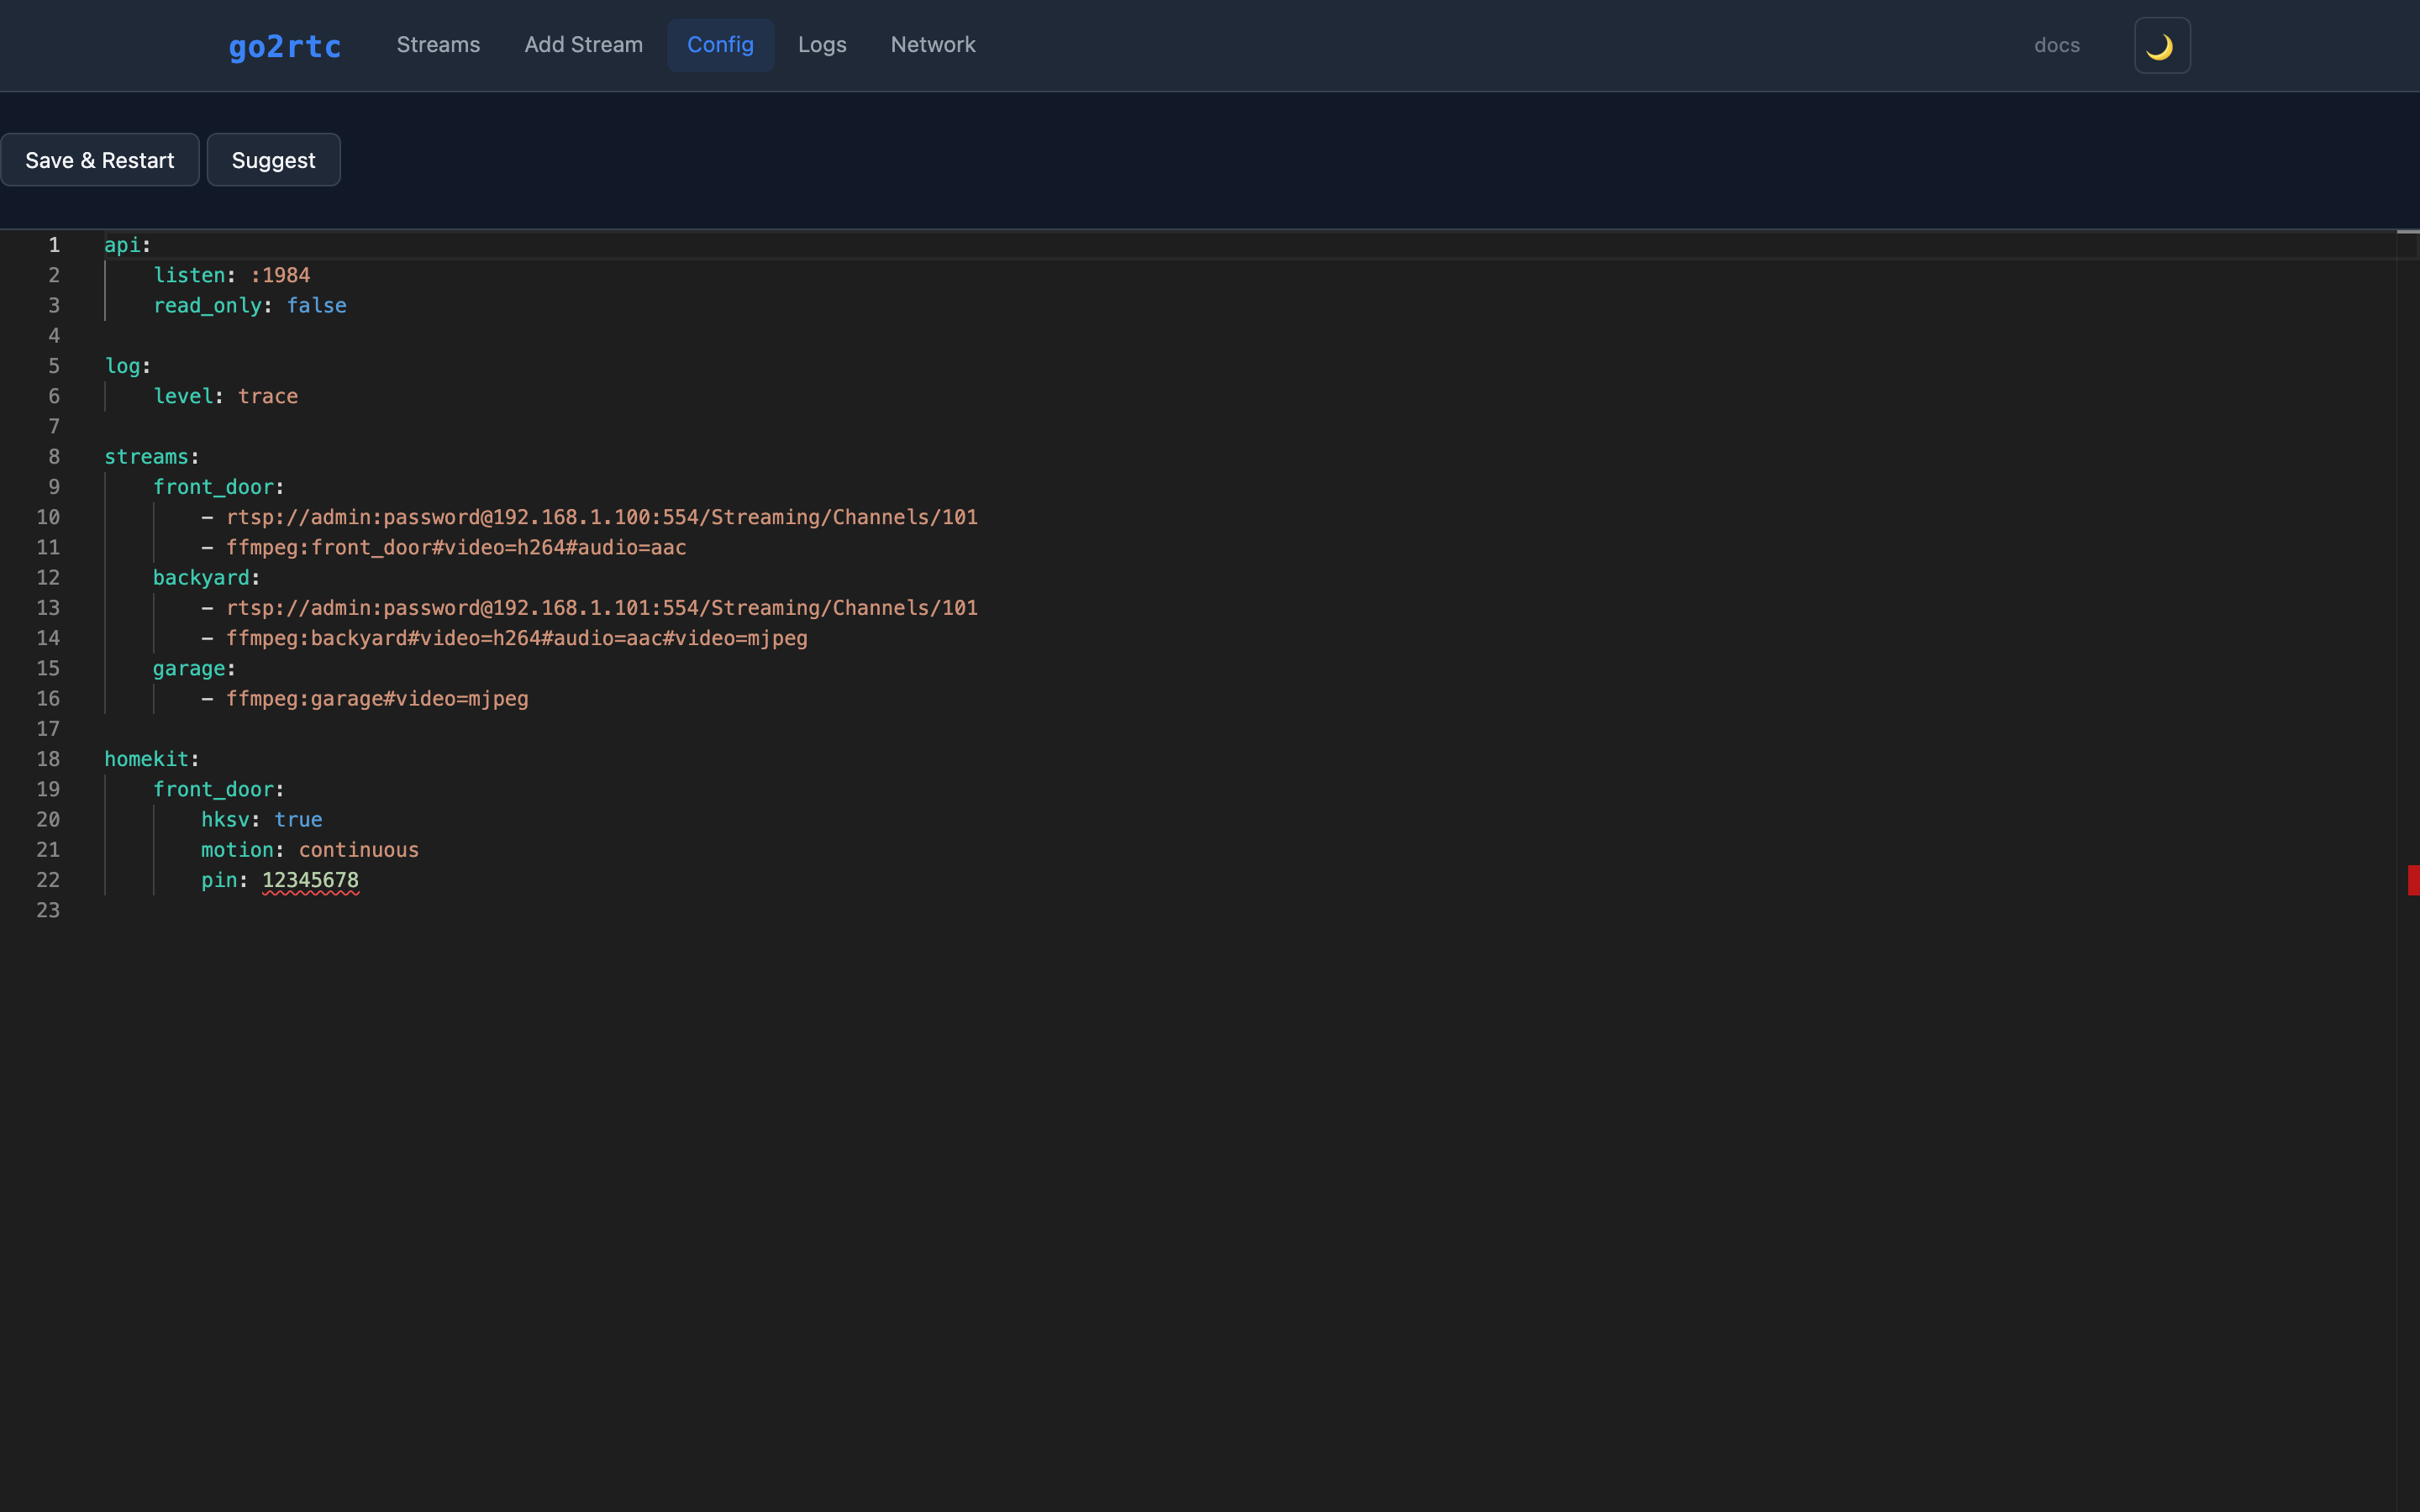This screenshot has width=2420, height=1512.
Task: Click line number 12 in the gutter
Action: coord(48,578)
